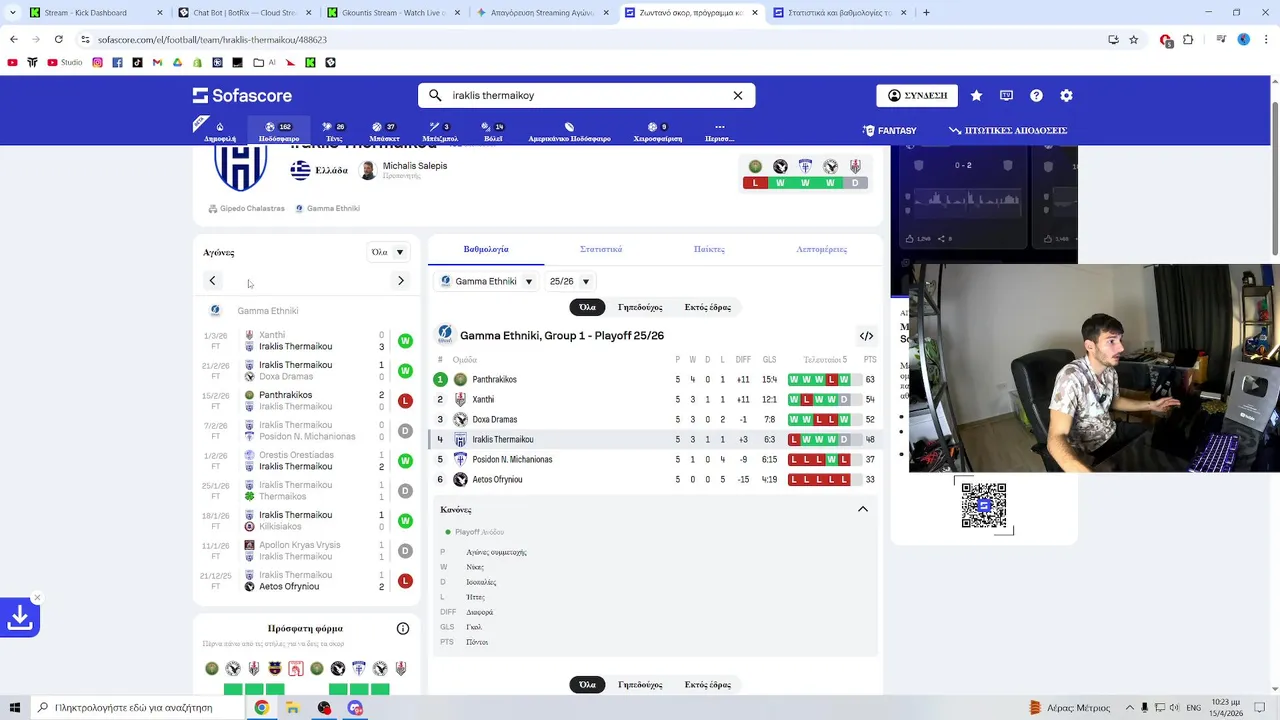Click Πρόσφατη φόρμα info icon

[403, 629]
